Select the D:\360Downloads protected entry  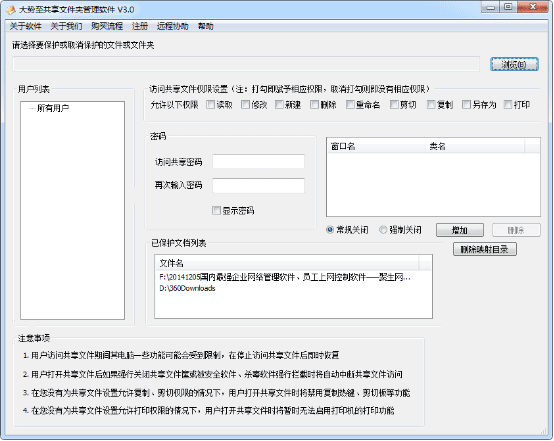(x=187, y=288)
